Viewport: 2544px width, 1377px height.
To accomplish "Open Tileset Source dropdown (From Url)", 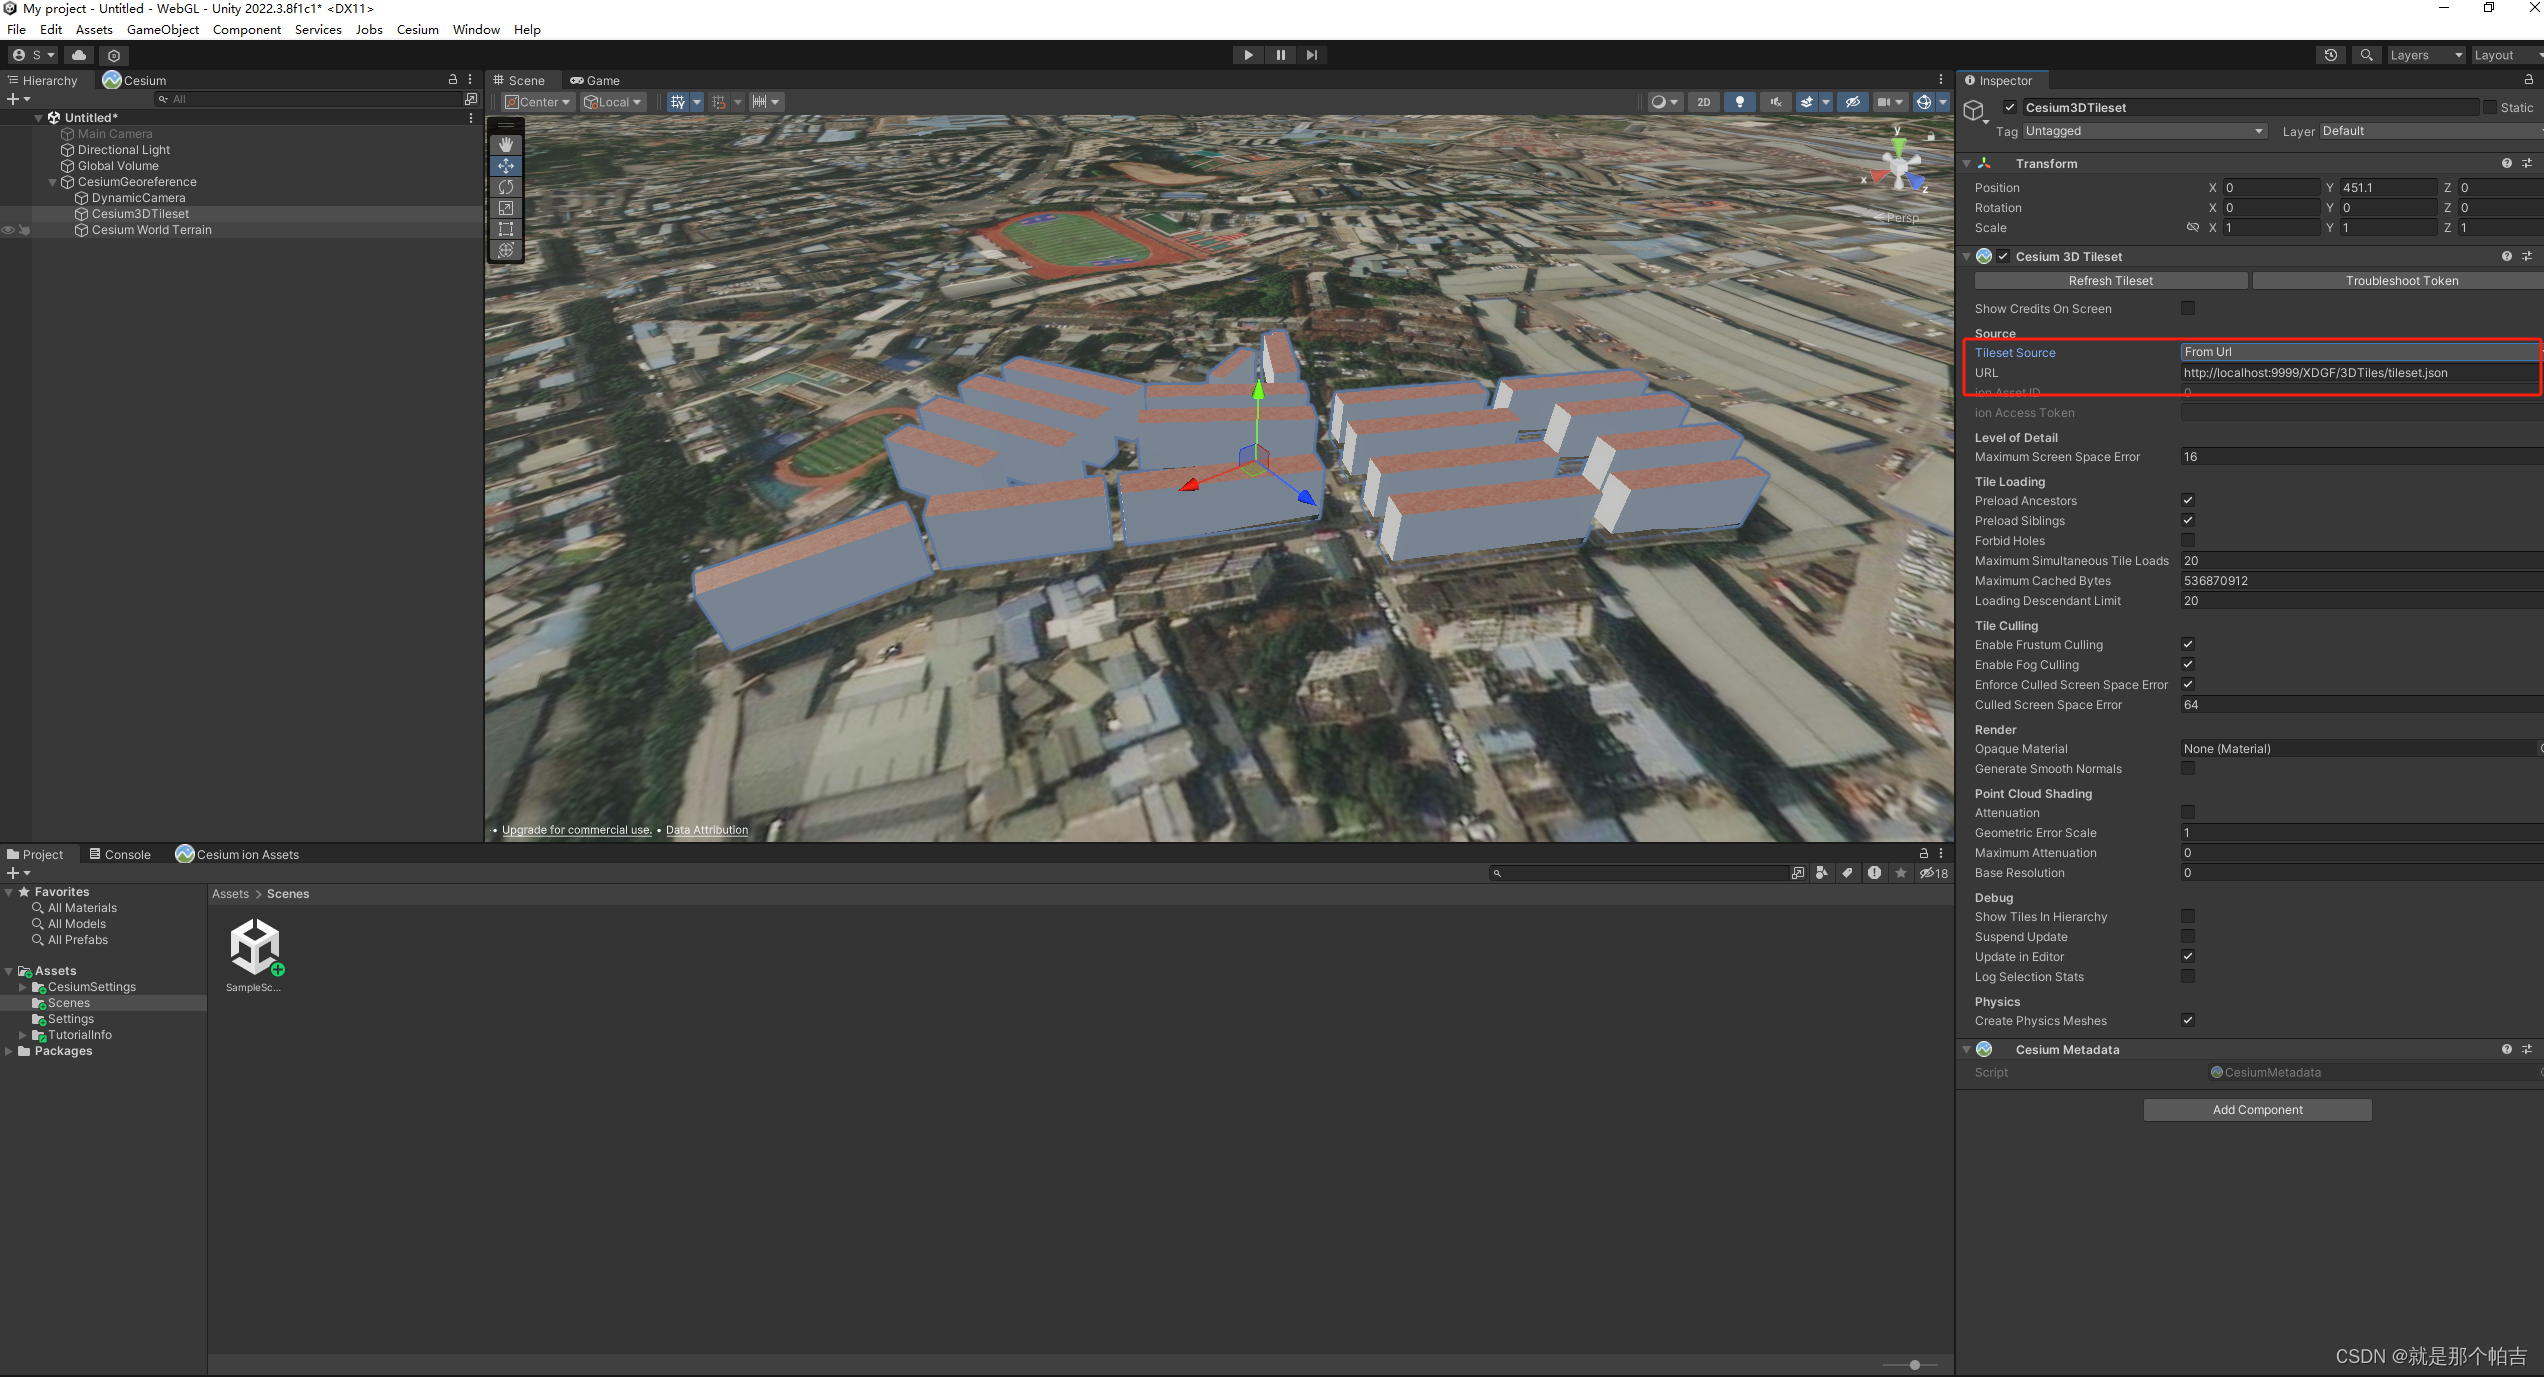I will 2360,352.
